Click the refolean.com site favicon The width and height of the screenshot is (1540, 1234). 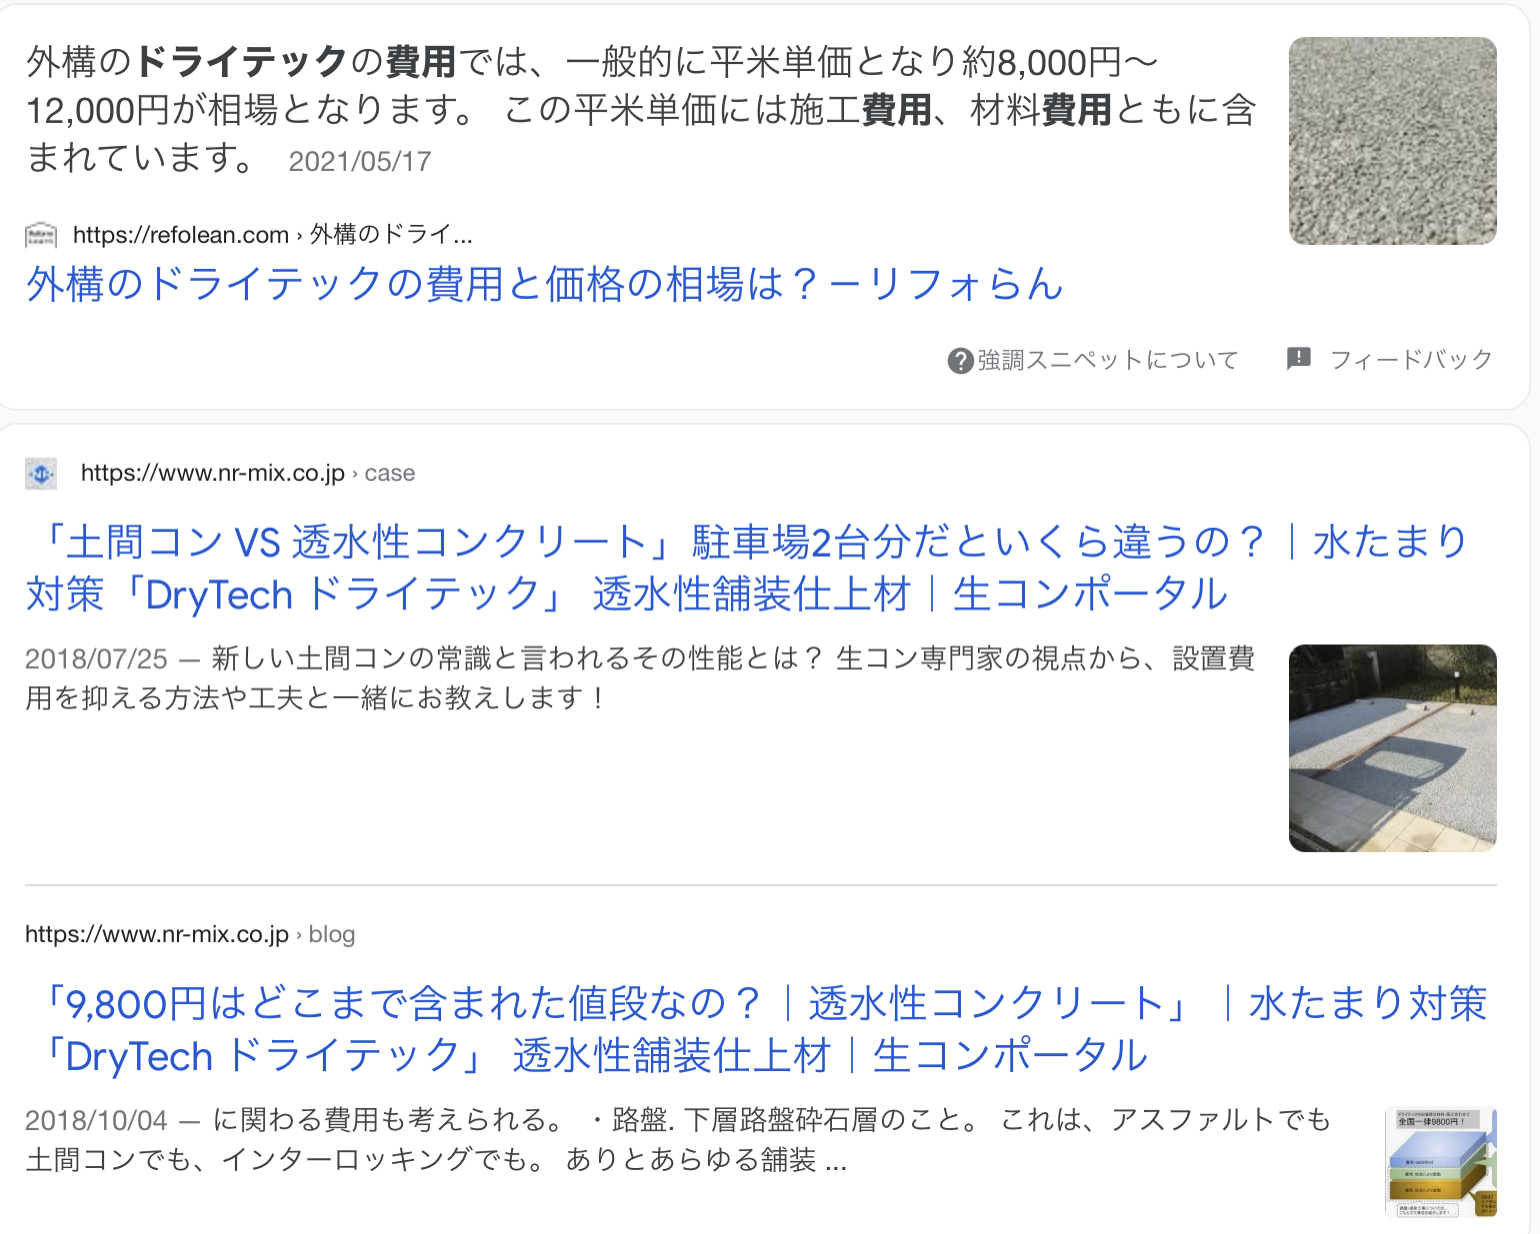click(41, 235)
